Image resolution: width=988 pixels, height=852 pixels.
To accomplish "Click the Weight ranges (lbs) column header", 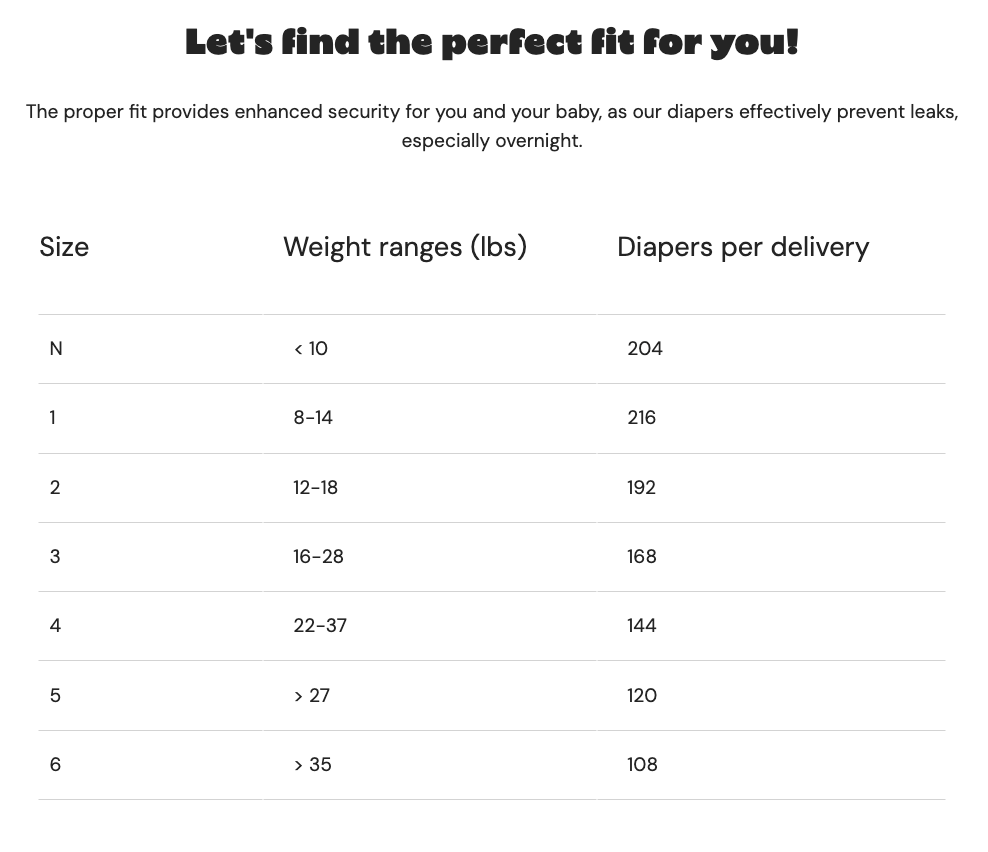I will 405,246.
